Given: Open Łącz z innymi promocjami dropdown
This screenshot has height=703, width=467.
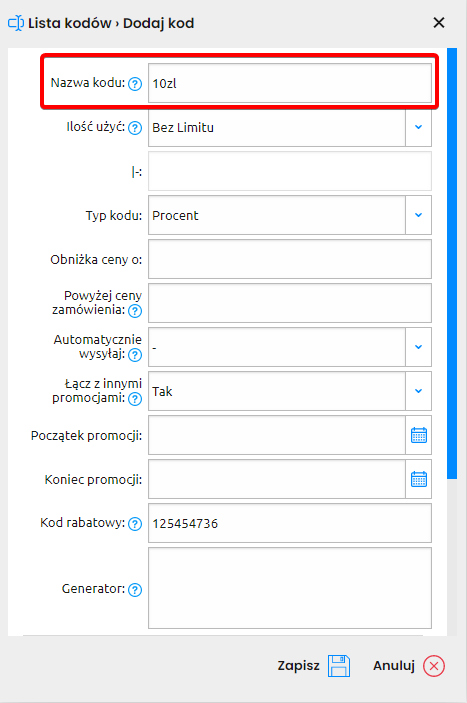Looking at the screenshot, I should coord(419,391).
